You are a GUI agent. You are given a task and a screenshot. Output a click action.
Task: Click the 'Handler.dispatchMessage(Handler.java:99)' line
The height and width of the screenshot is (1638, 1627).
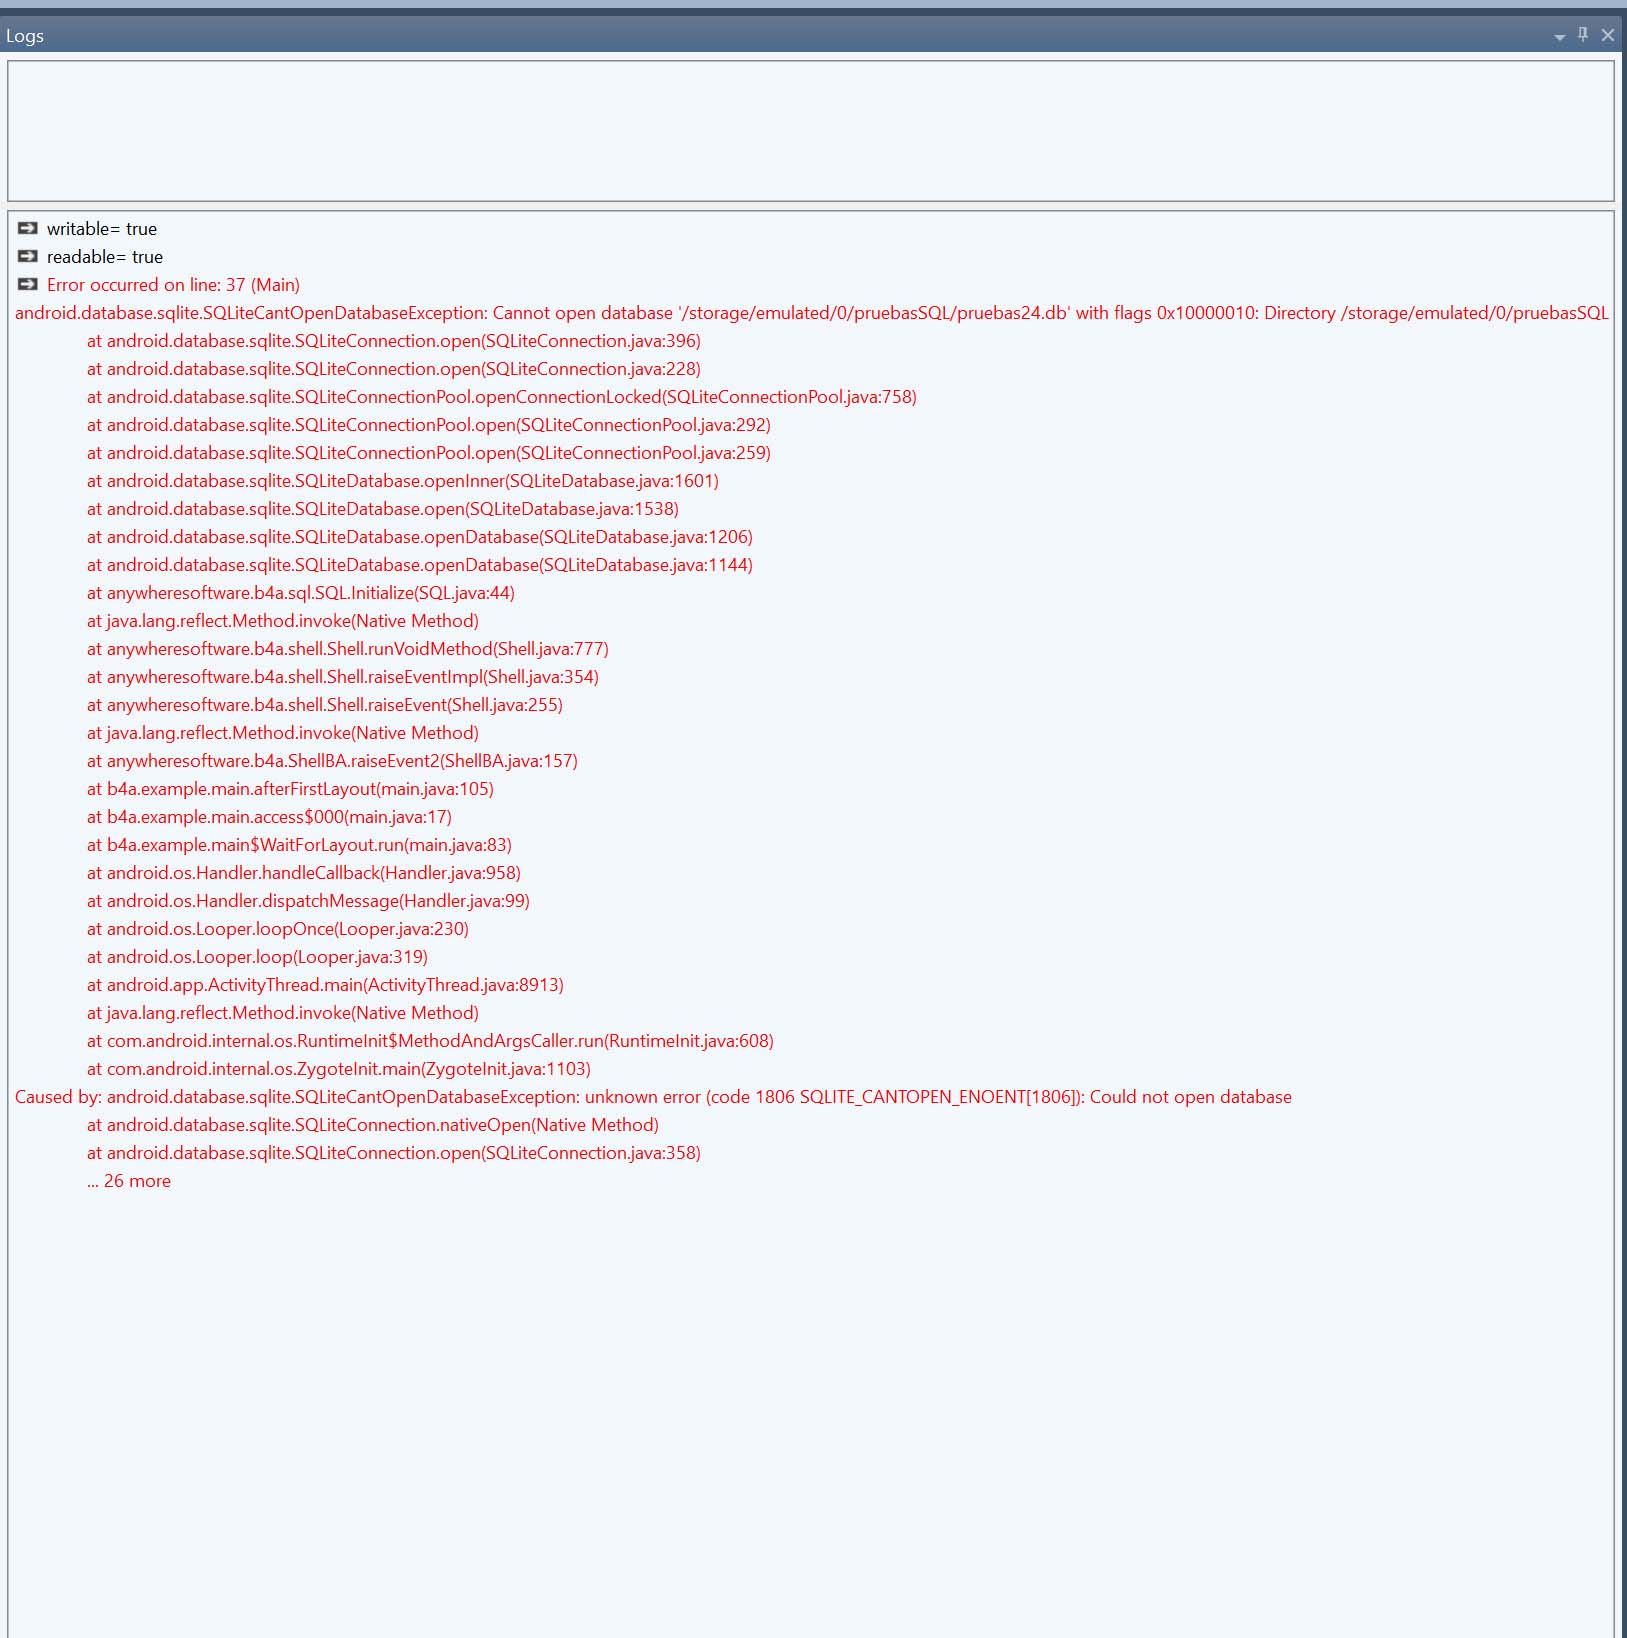click(308, 901)
